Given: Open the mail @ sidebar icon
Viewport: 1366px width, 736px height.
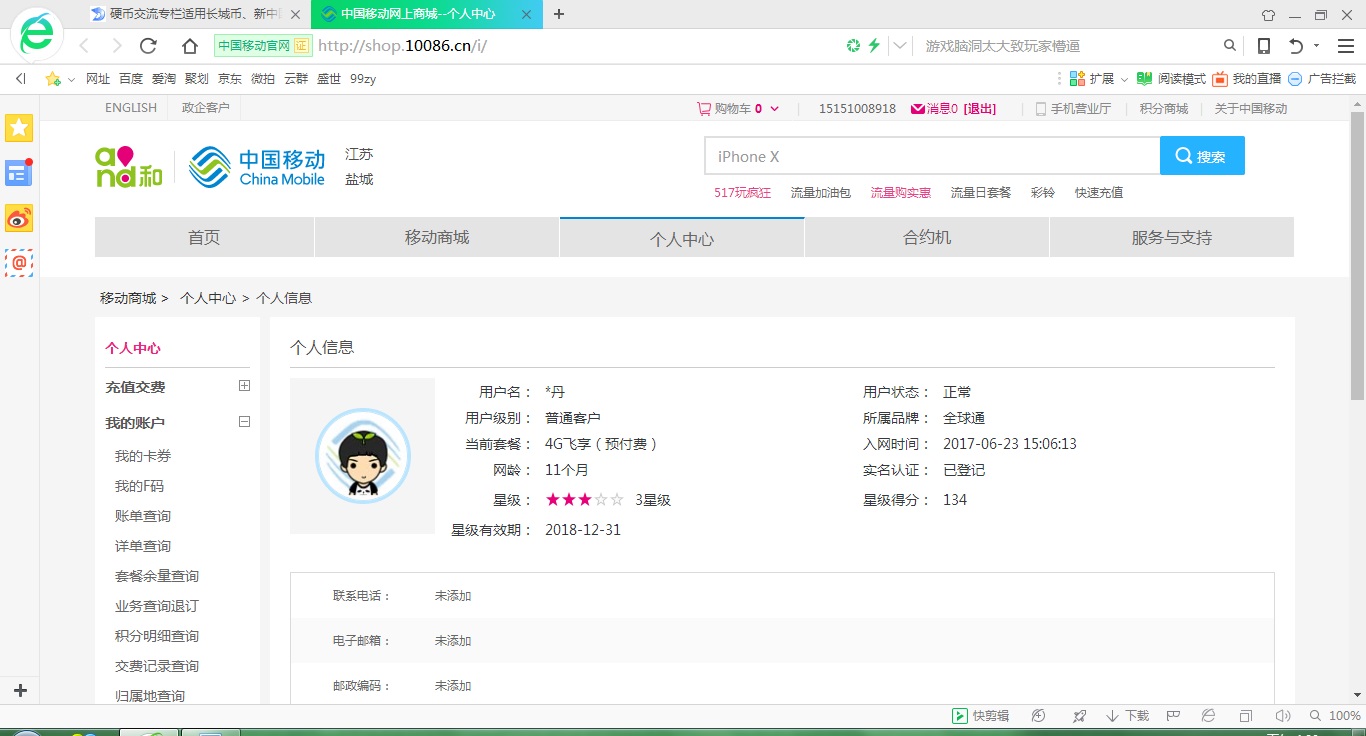Looking at the screenshot, I should 19,263.
